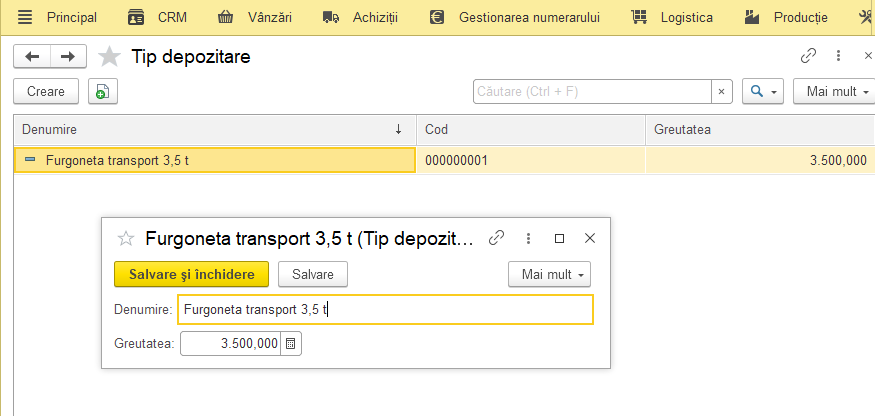This screenshot has height=416, width=875.
Task: Click the link icon in Furgoneta dialog
Action: (x=496, y=238)
